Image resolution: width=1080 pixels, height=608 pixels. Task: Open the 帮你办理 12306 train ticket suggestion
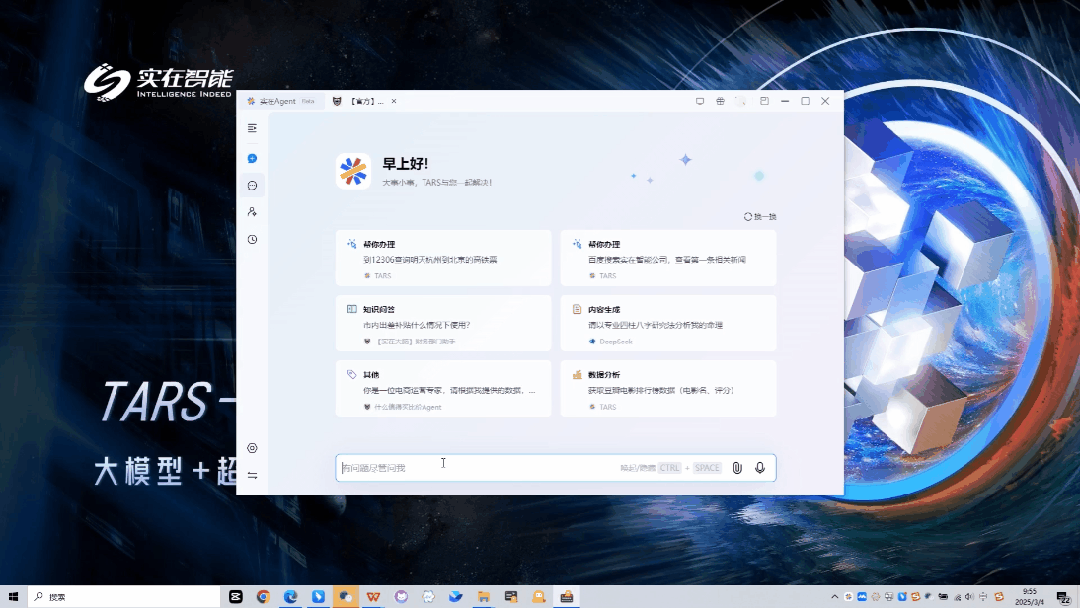(443, 257)
